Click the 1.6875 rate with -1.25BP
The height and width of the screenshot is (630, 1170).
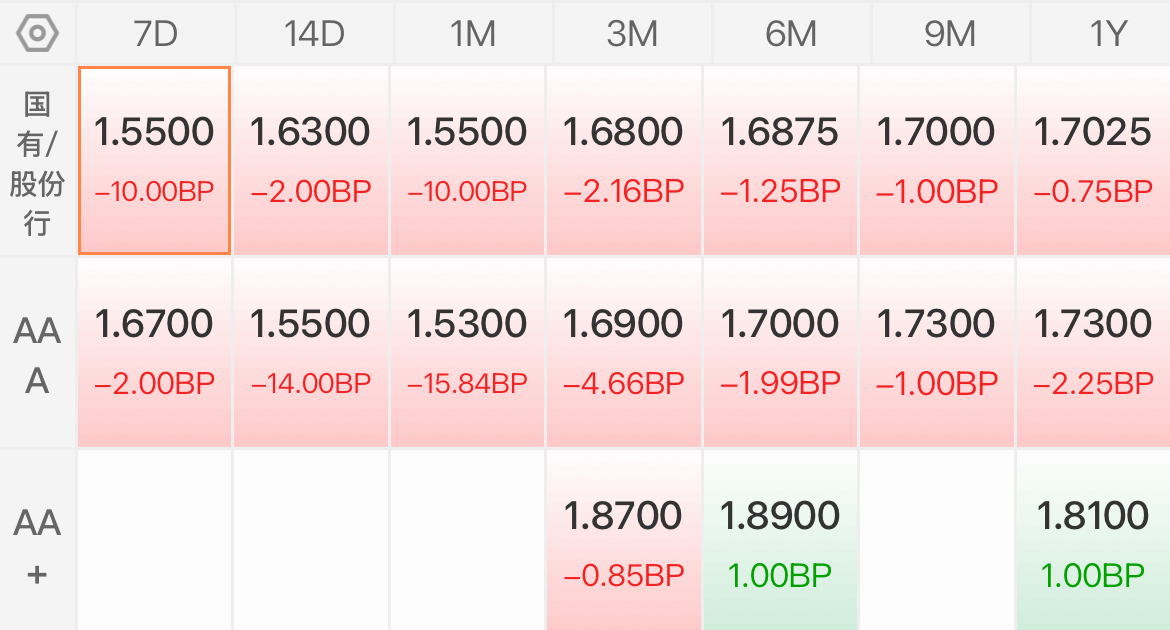click(780, 160)
